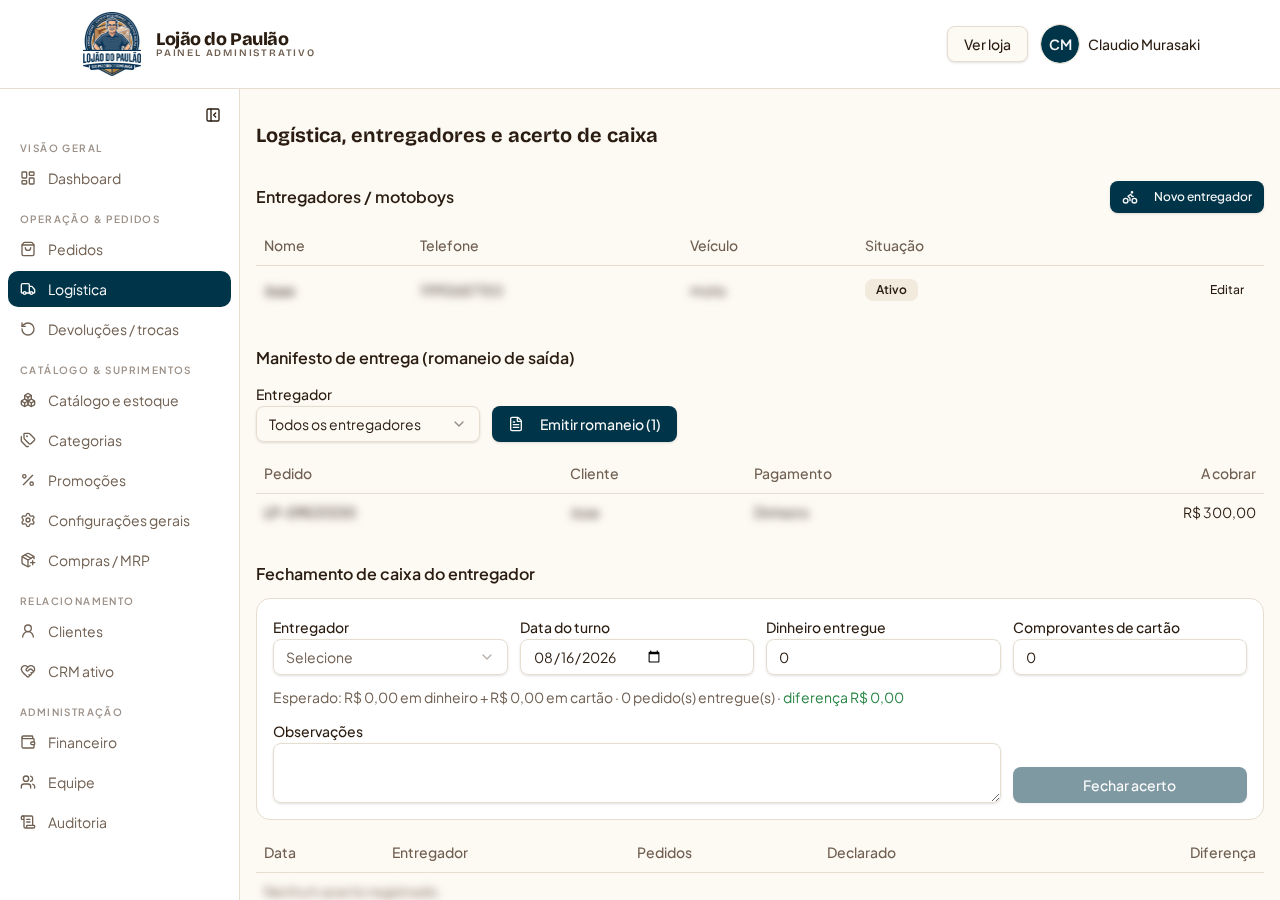Screen dimensions: 1280x900
Task: Click the Ativo status badge
Action: [891, 290]
